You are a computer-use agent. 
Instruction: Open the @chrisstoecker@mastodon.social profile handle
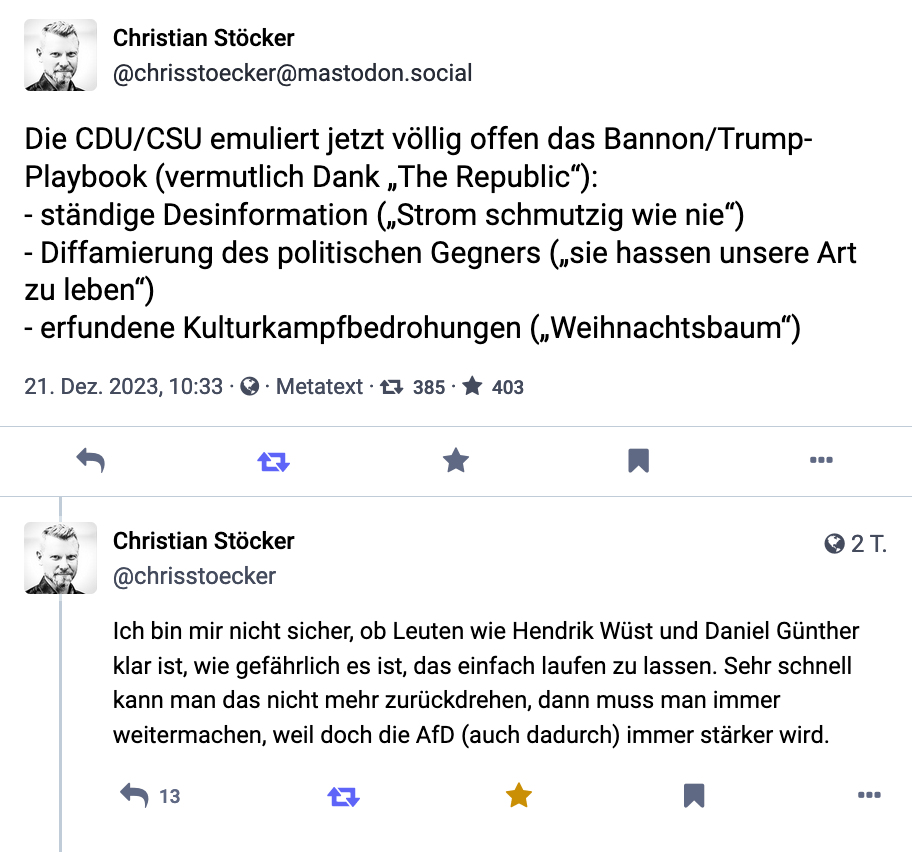pyautogui.click(x=292, y=73)
